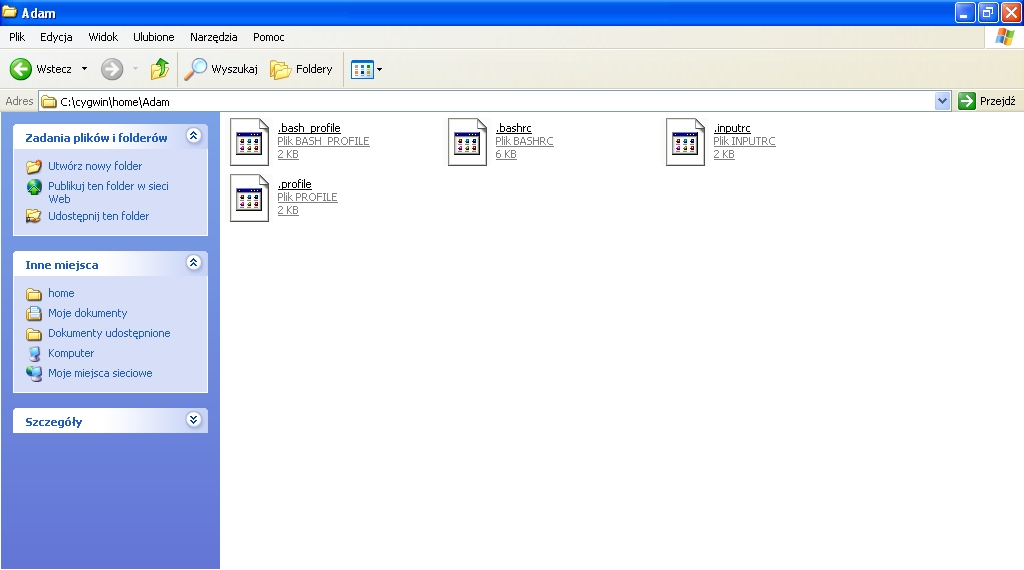Open the Edycja menu

tap(56, 37)
